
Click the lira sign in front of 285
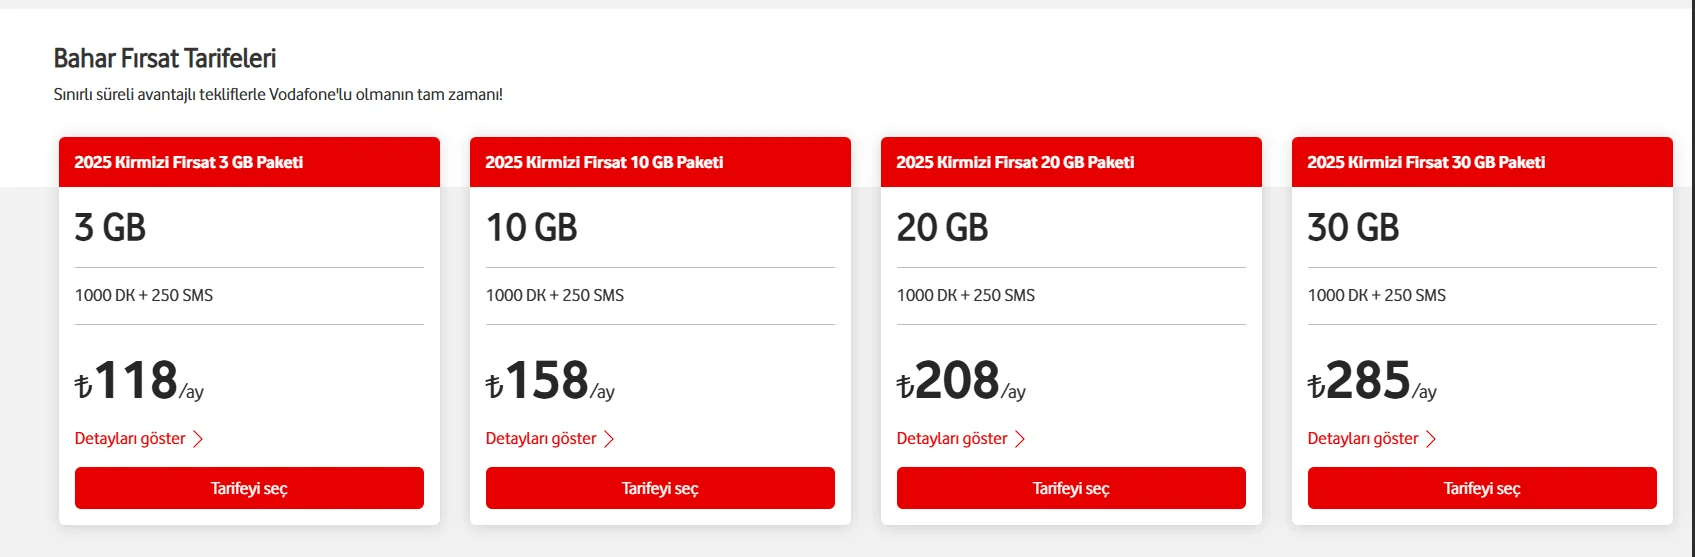1316,385
